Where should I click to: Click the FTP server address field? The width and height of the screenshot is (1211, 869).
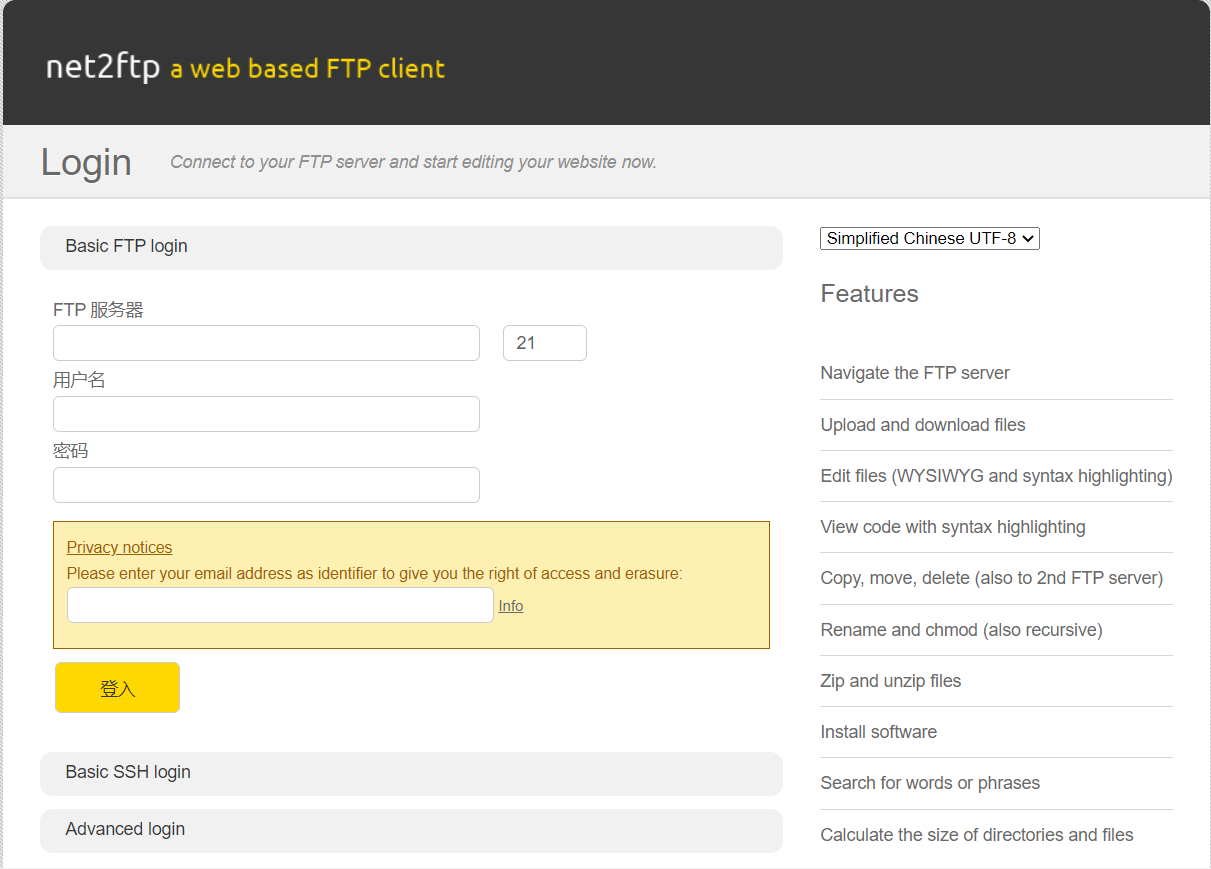point(266,343)
